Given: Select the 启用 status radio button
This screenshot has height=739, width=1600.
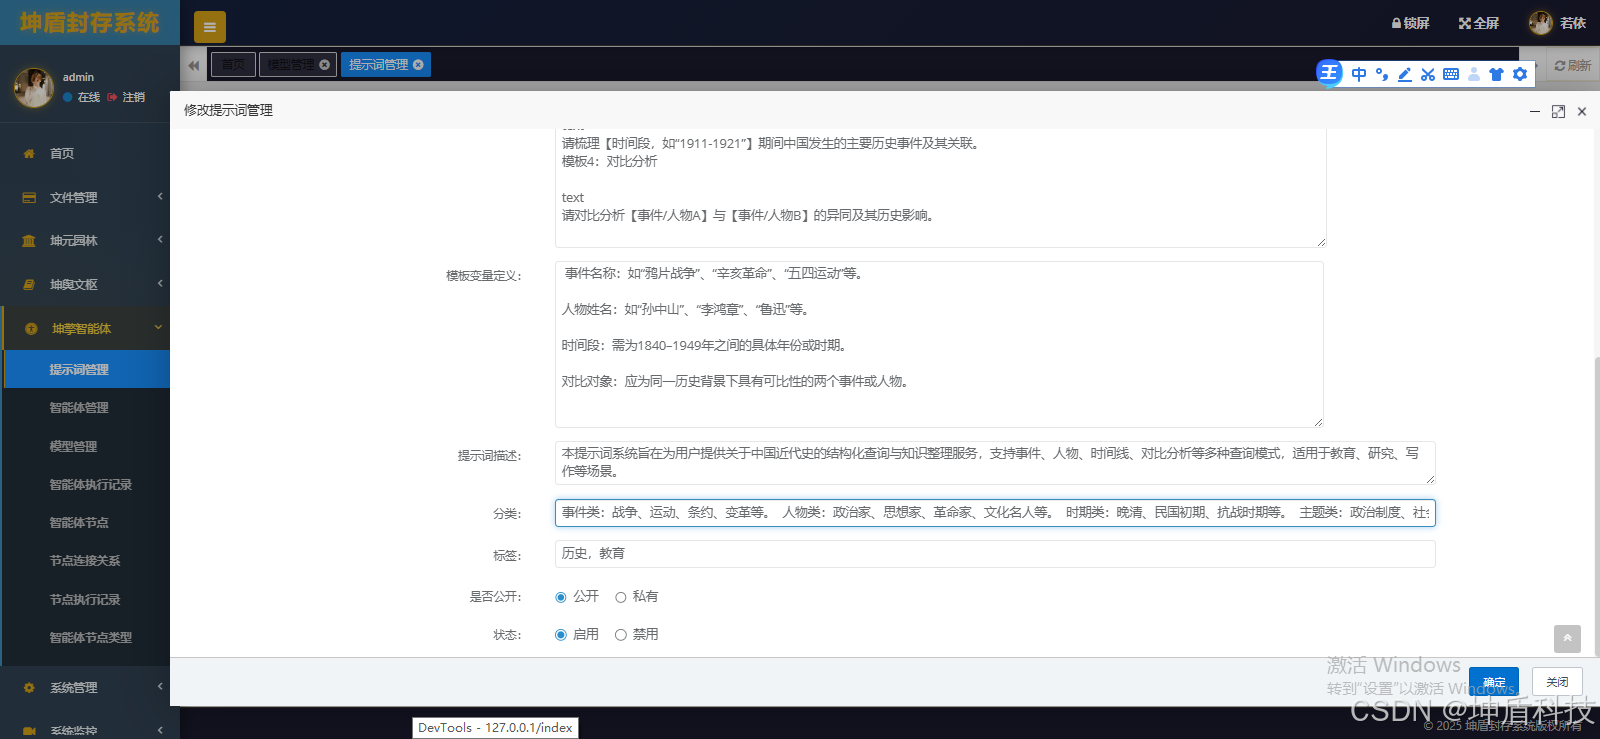Looking at the screenshot, I should coord(561,635).
